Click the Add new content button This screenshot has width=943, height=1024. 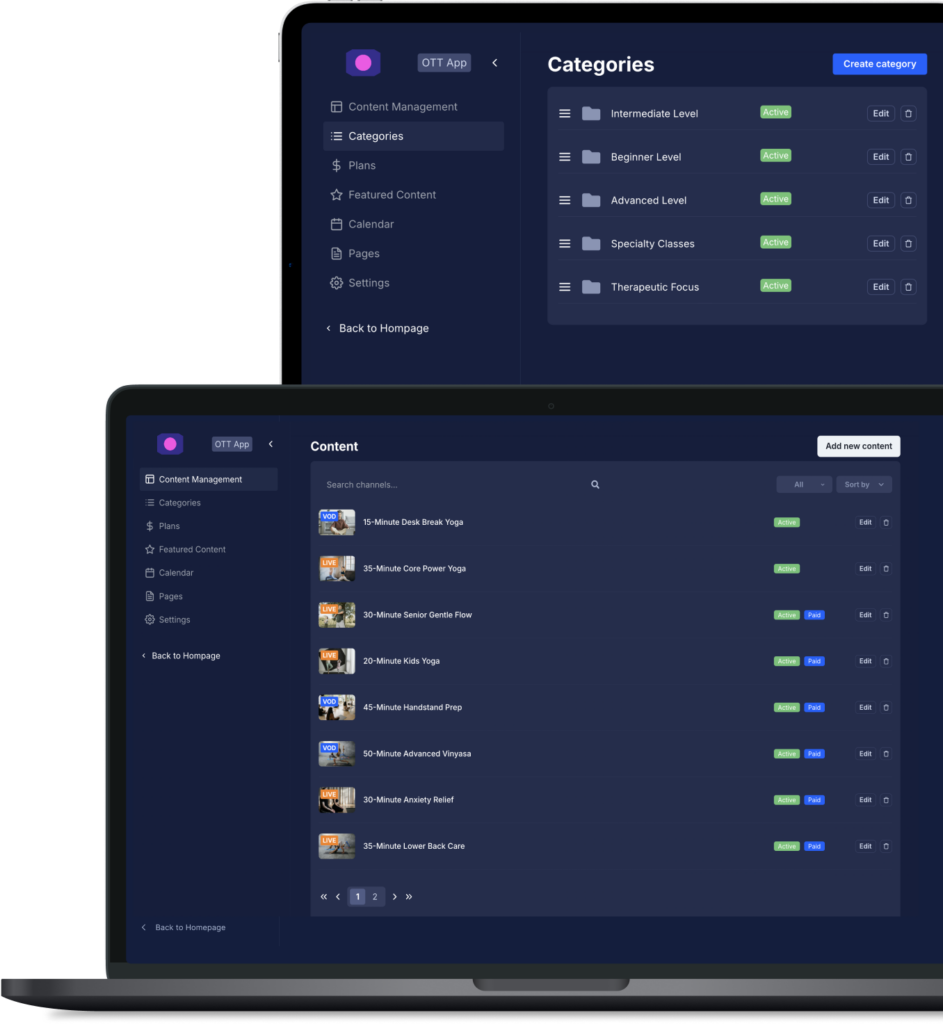[858, 446]
